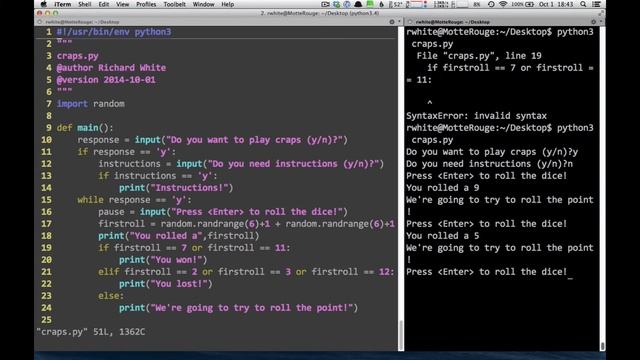The height and width of the screenshot is (360, 640).
Task: Click the gear icon in right pane header
Action: coord(593,22)
